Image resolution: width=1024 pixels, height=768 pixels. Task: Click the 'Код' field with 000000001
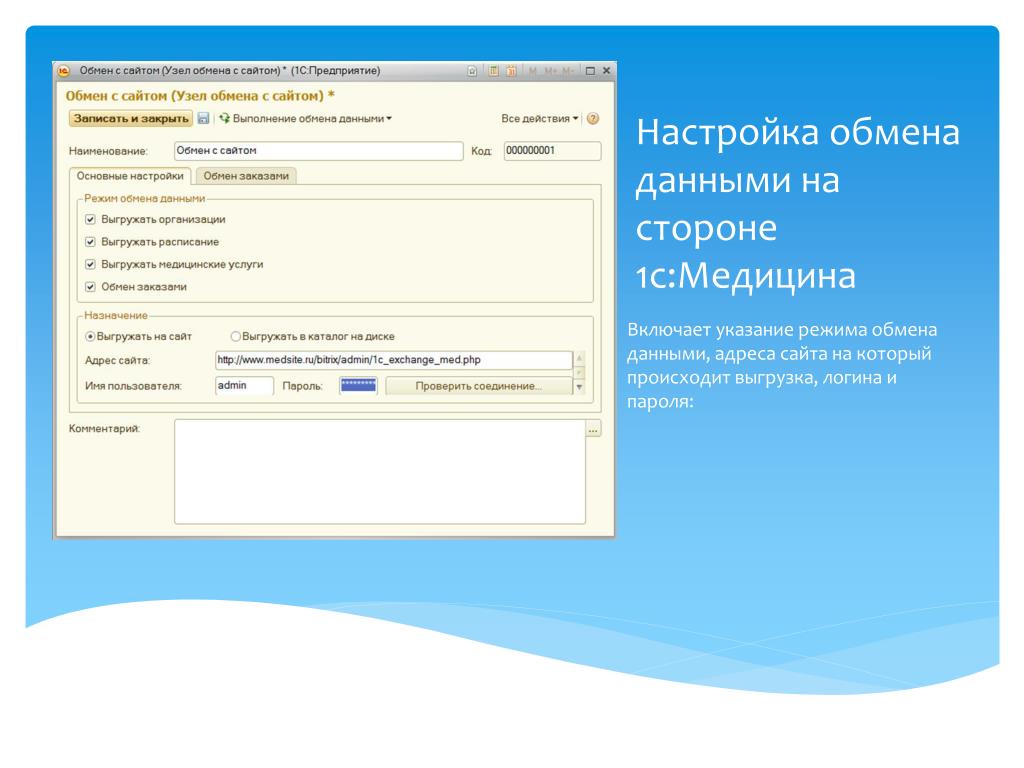pos(552,151)
